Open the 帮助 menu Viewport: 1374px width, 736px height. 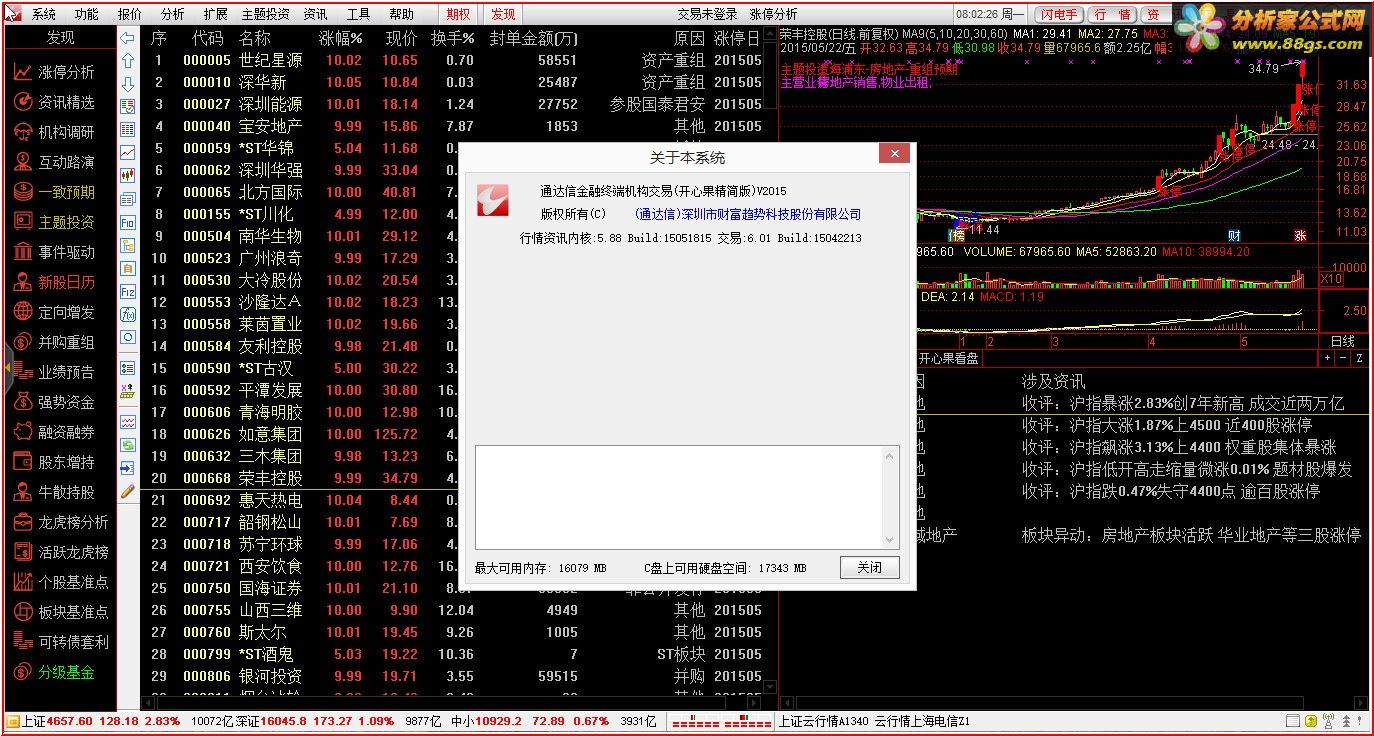click(401, 14)
